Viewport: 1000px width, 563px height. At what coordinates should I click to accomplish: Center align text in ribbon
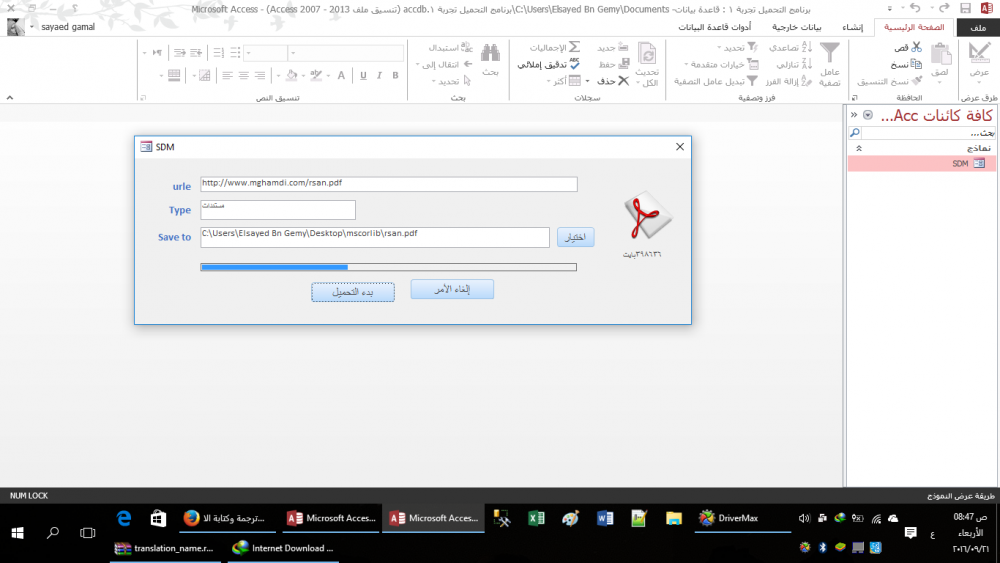(244, 75)
